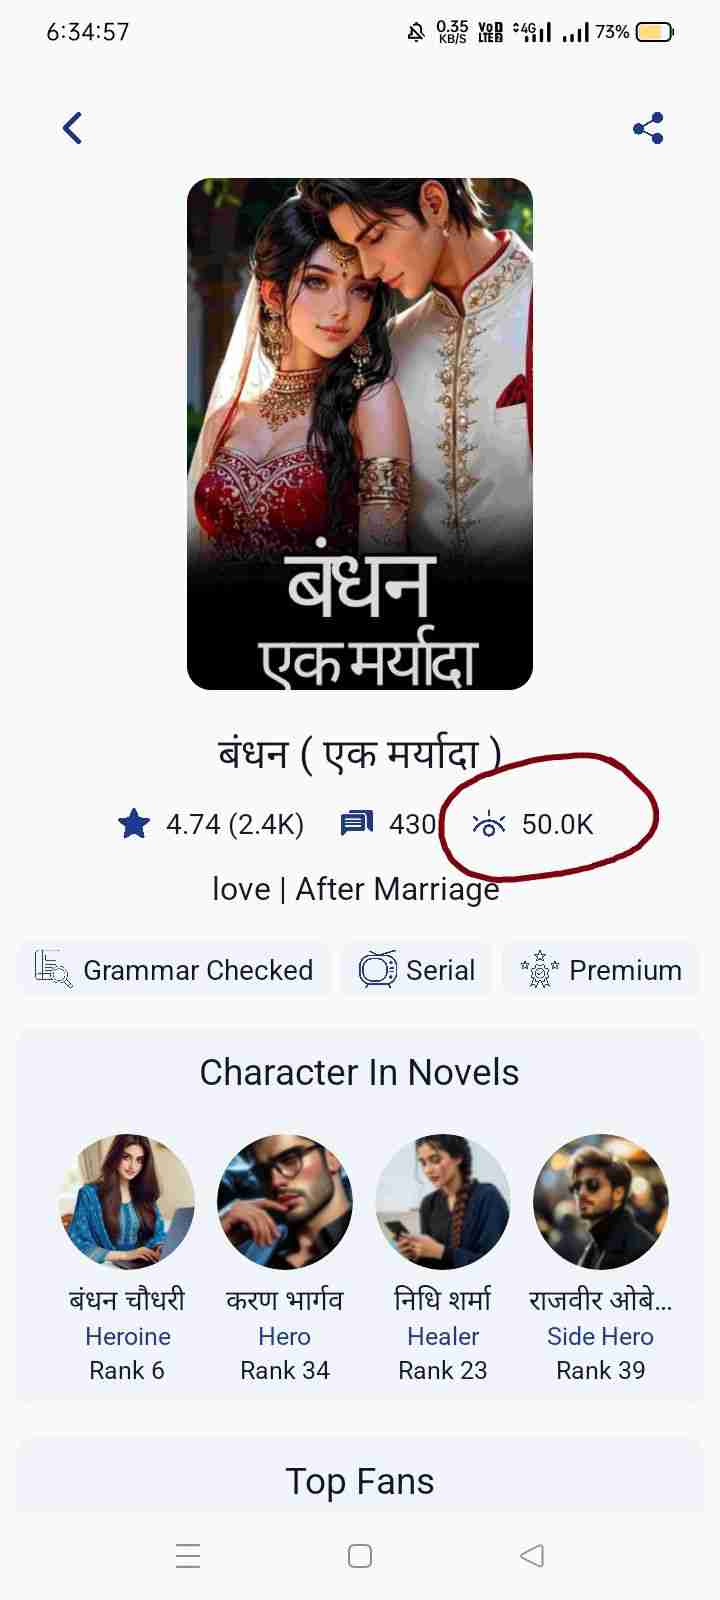Viewport: 720px width, 1600px height.
Task: Tap the Top Fans heading
Action: (360, 1481)
